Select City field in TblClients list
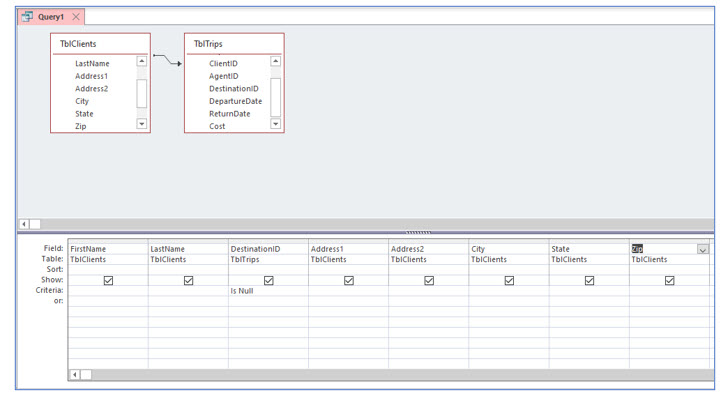722x398 pixels. coord(82,101)
